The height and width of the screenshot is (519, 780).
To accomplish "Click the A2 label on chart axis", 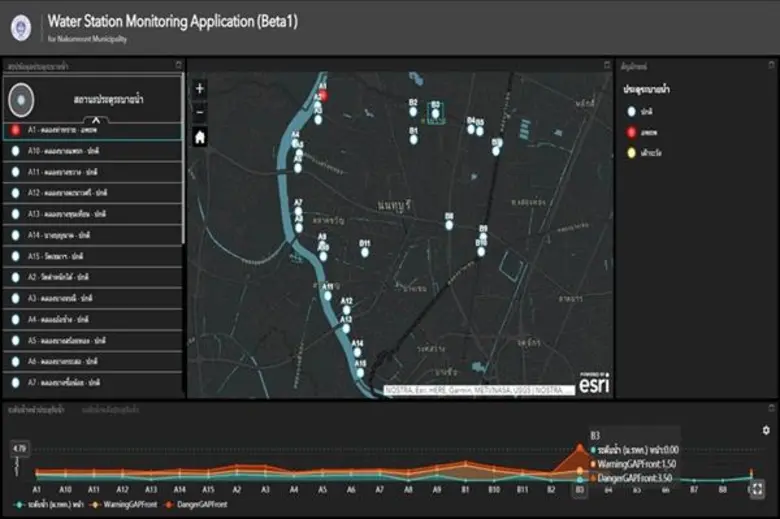I will (237, 490).
